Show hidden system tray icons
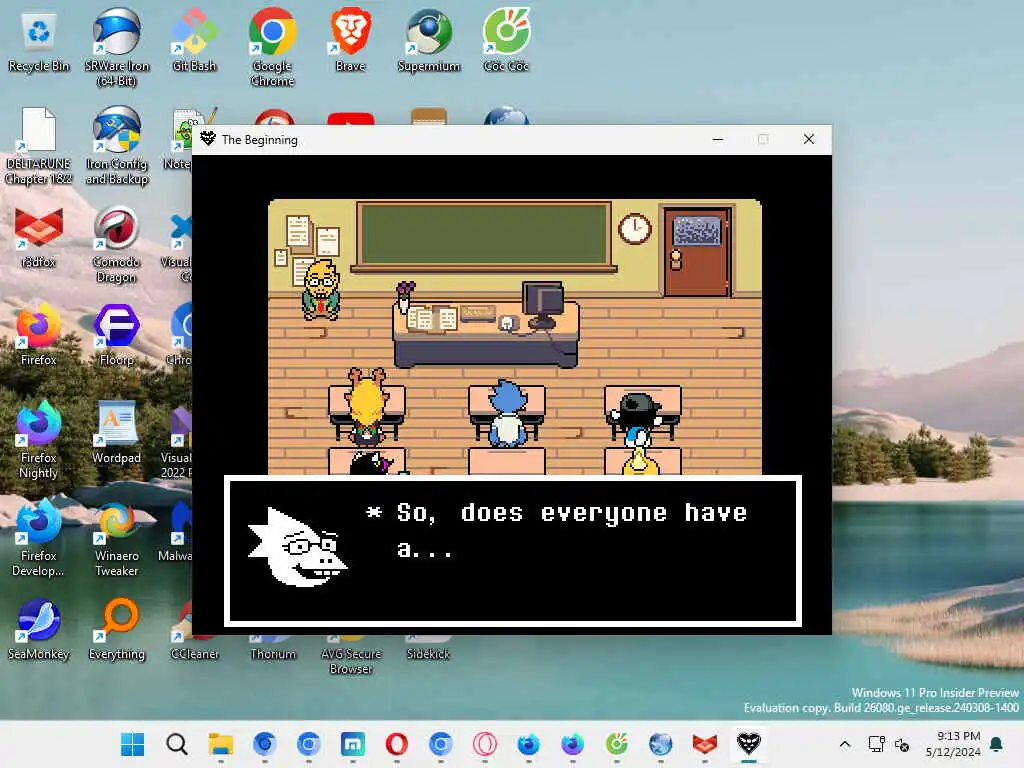This screenshot has width=1024, height=768. point(844,744)
